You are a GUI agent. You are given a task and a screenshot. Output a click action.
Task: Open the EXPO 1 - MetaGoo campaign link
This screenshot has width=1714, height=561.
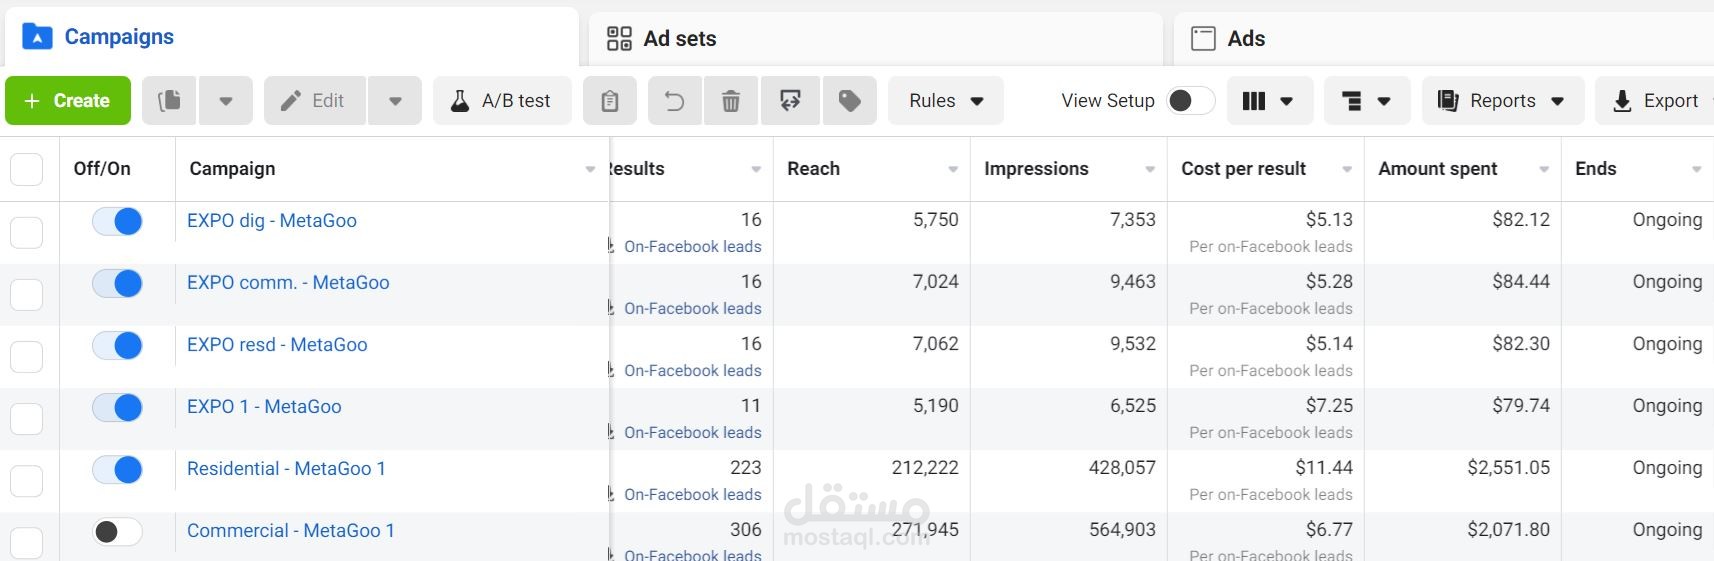[264, 407]
